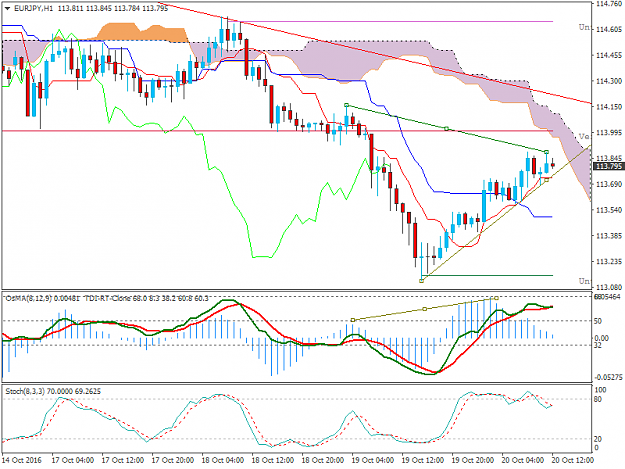Select the 17 Oct 20:00 time label

tap(173, 460)
